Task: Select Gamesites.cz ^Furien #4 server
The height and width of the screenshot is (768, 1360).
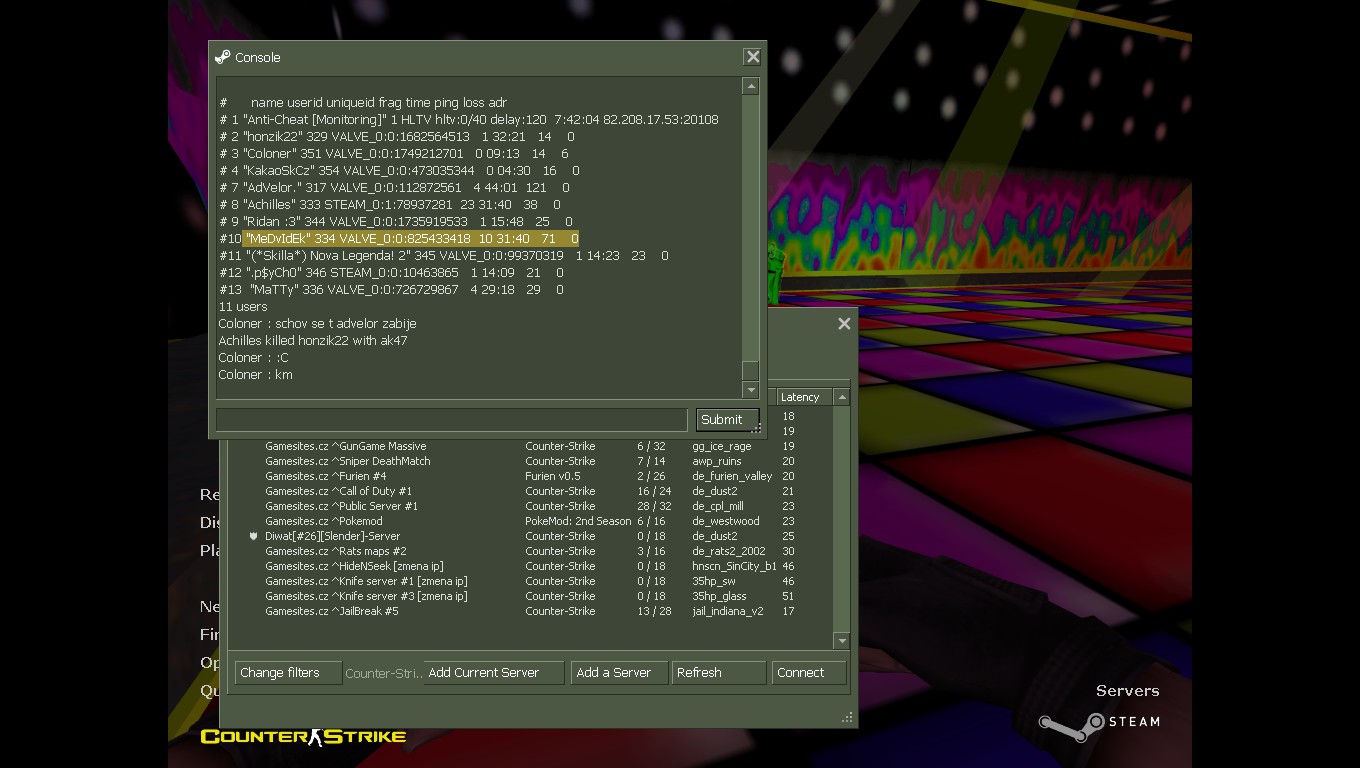Action: tap(530, 476)
